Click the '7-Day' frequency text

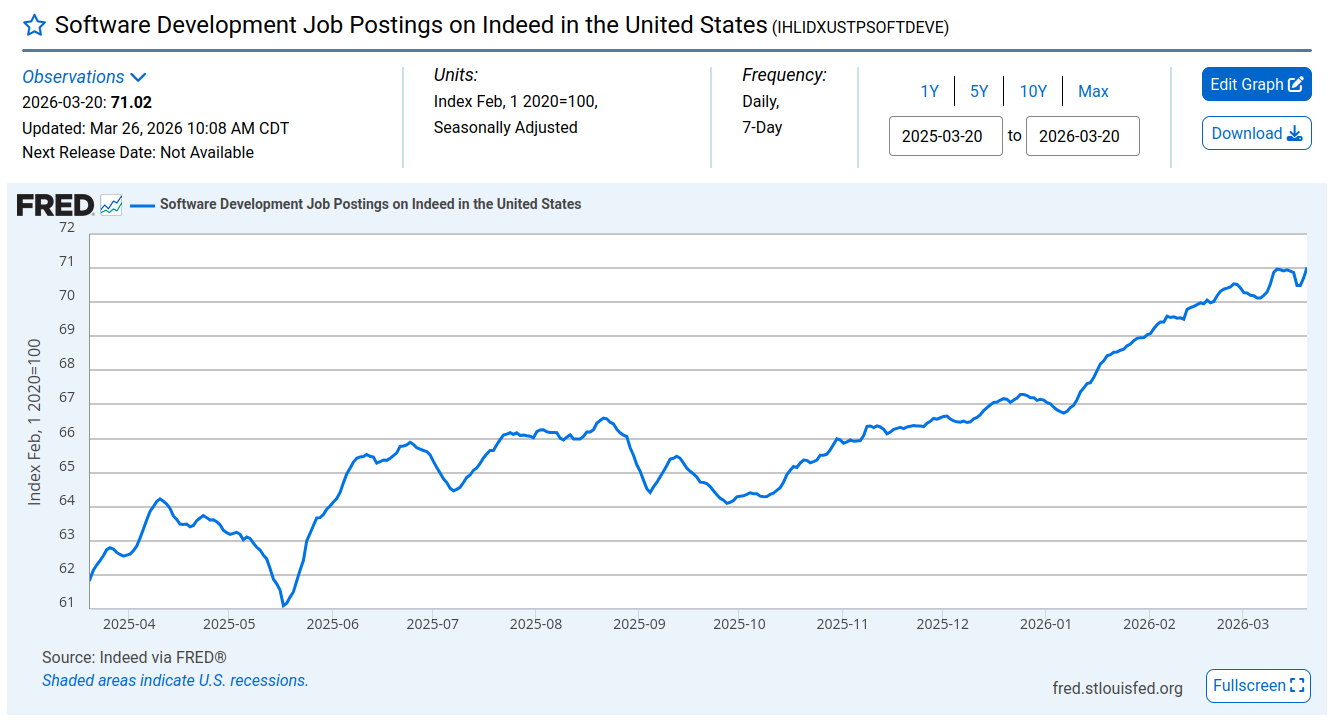click(x=762, y=127)
